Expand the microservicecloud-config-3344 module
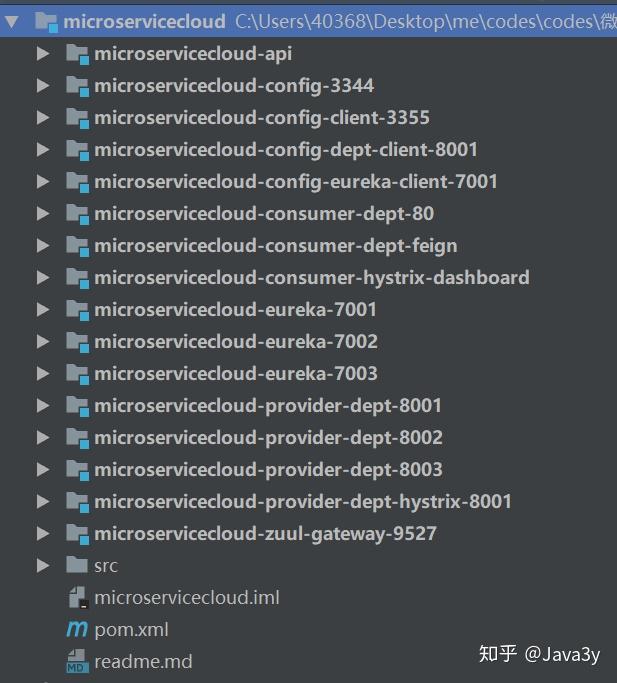Viewport: 617px width, 683px height. (x=43, y=85)
